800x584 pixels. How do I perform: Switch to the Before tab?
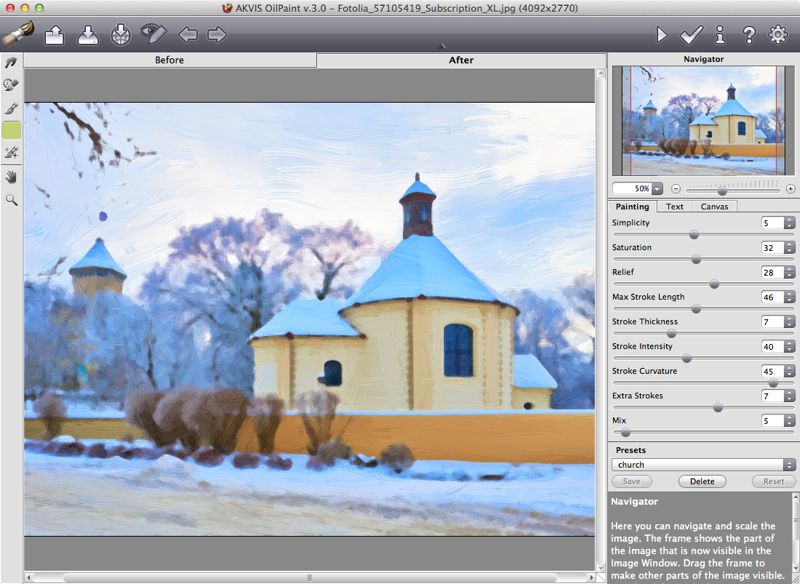tap(169, 60)
